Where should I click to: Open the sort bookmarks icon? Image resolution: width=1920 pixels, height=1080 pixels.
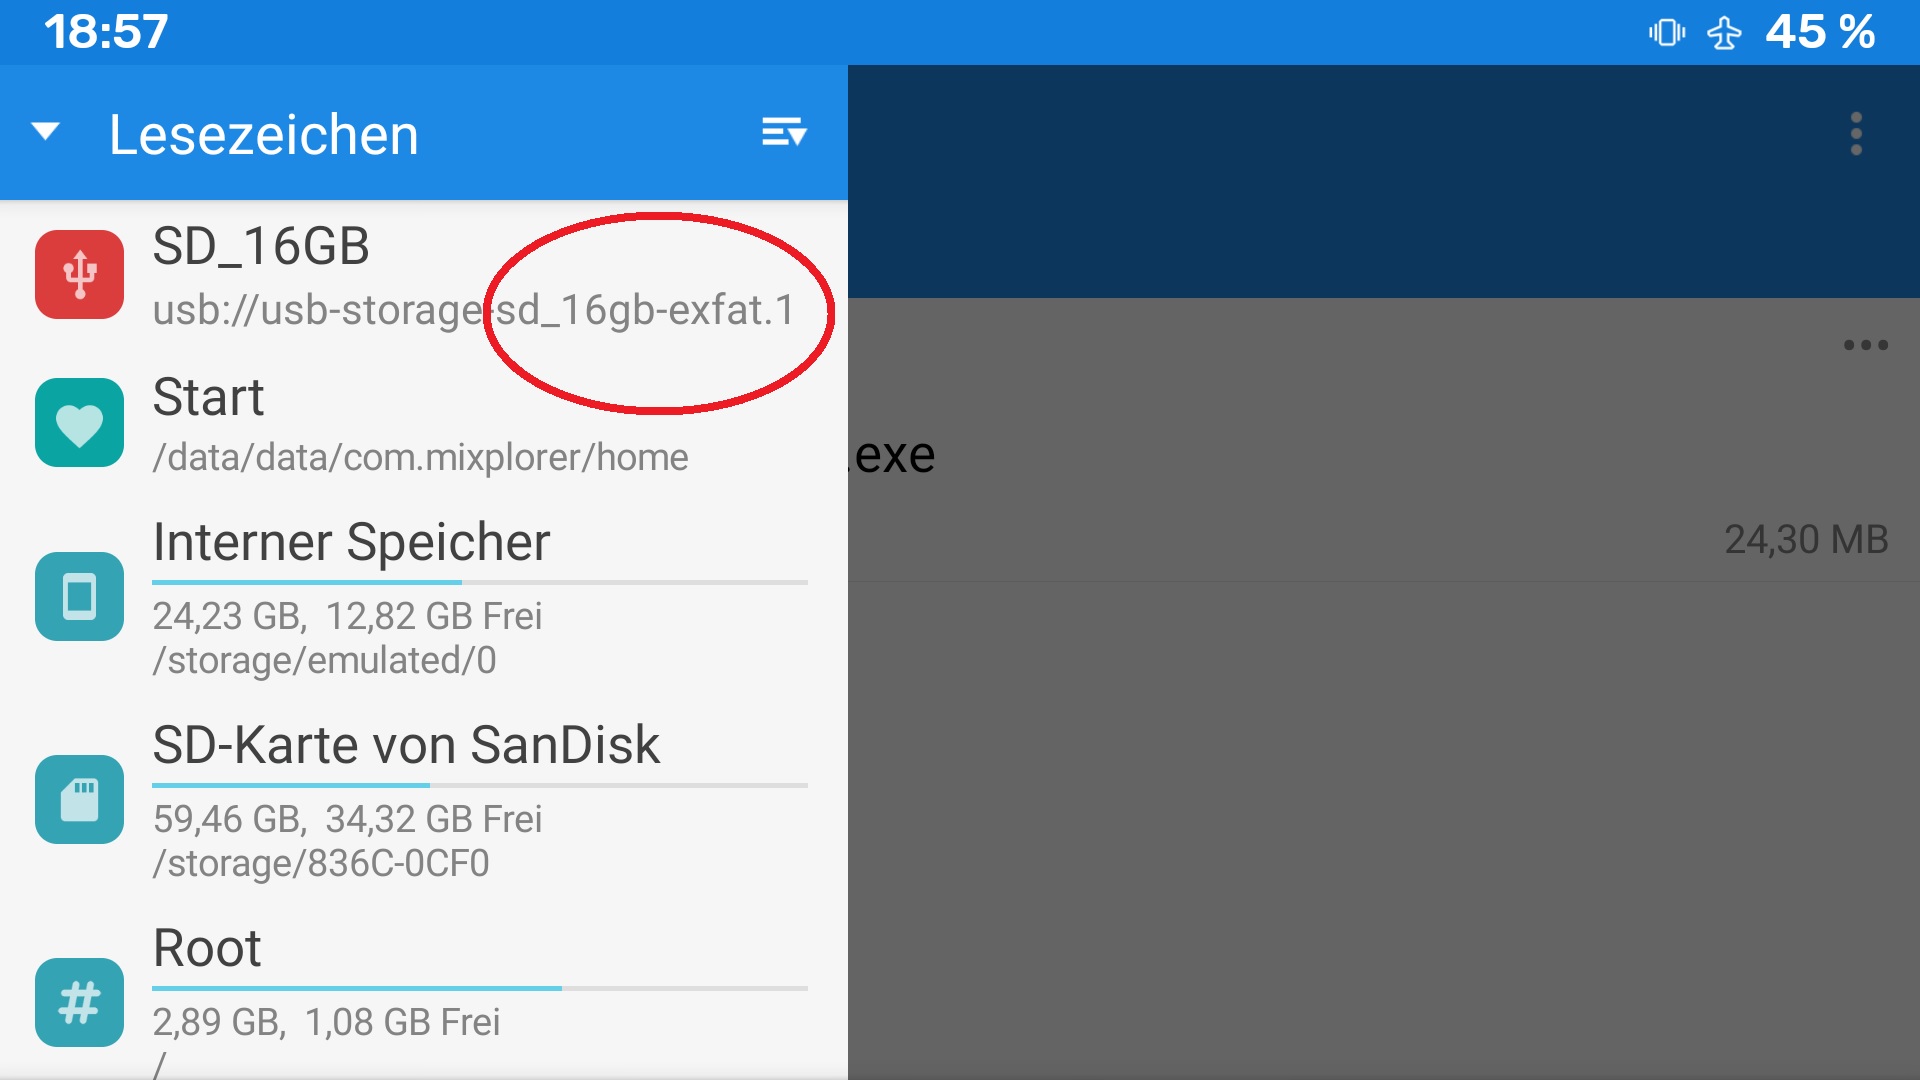point(784,132)
